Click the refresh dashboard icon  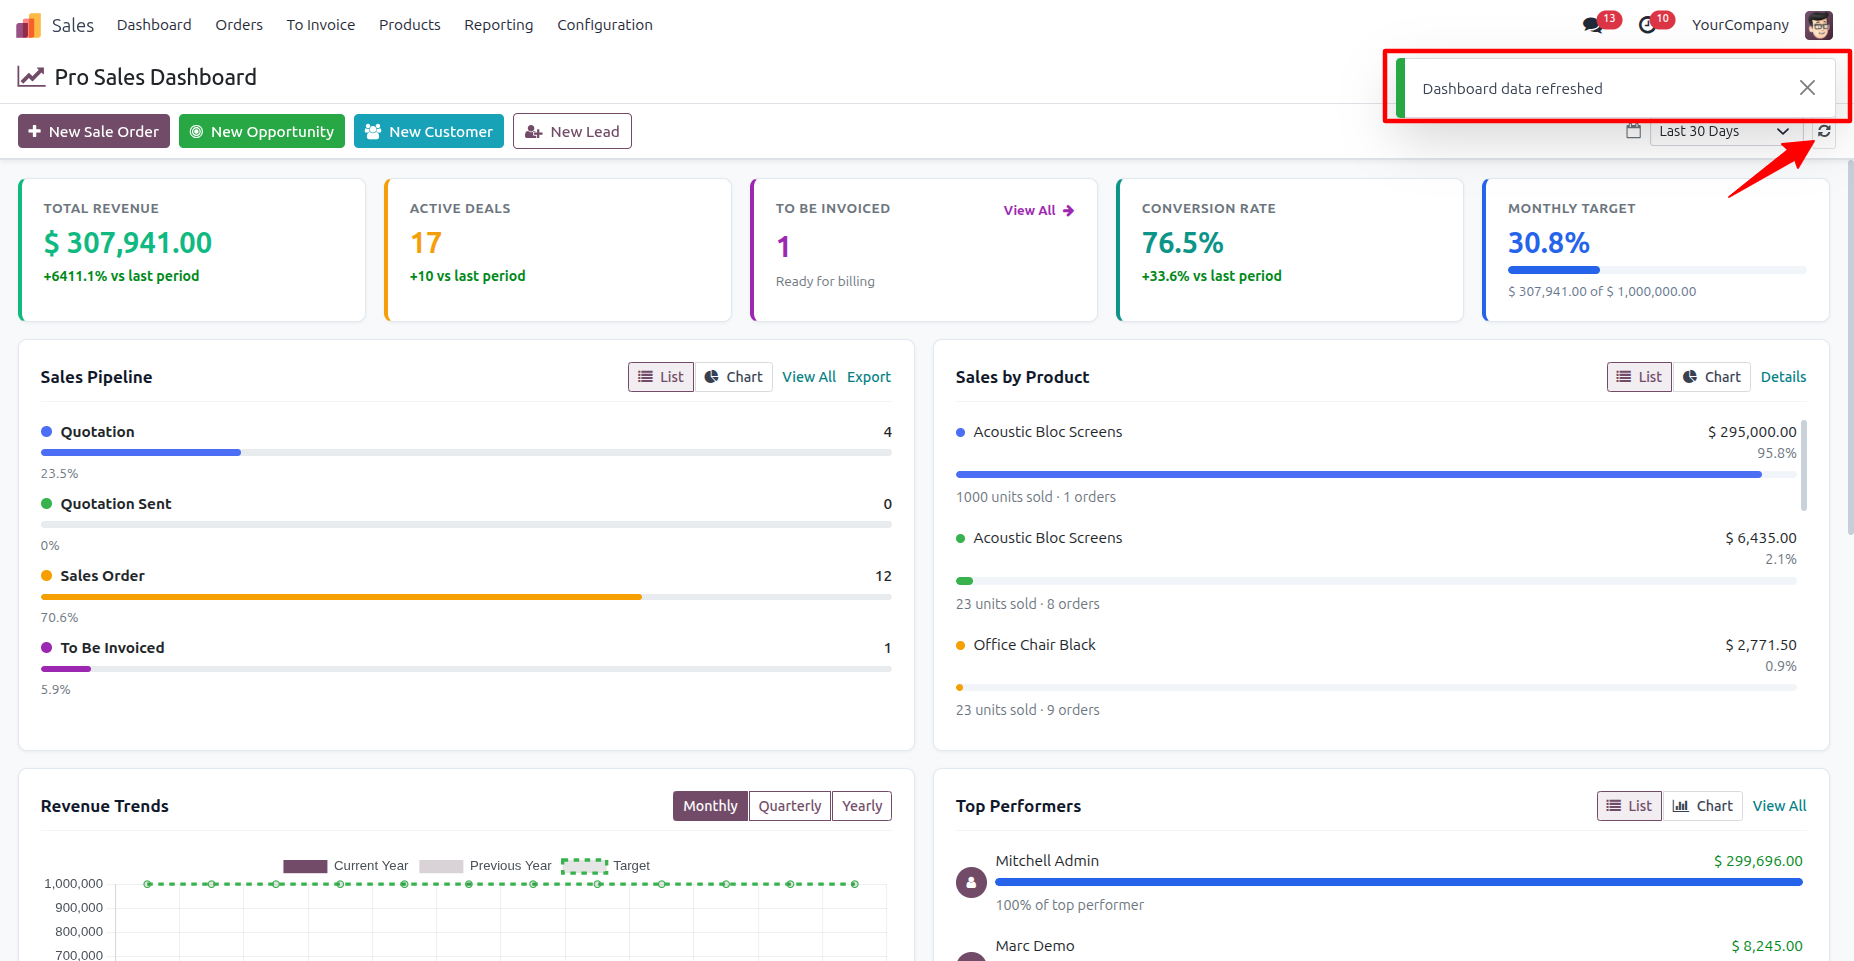[x=1824, y=131]
